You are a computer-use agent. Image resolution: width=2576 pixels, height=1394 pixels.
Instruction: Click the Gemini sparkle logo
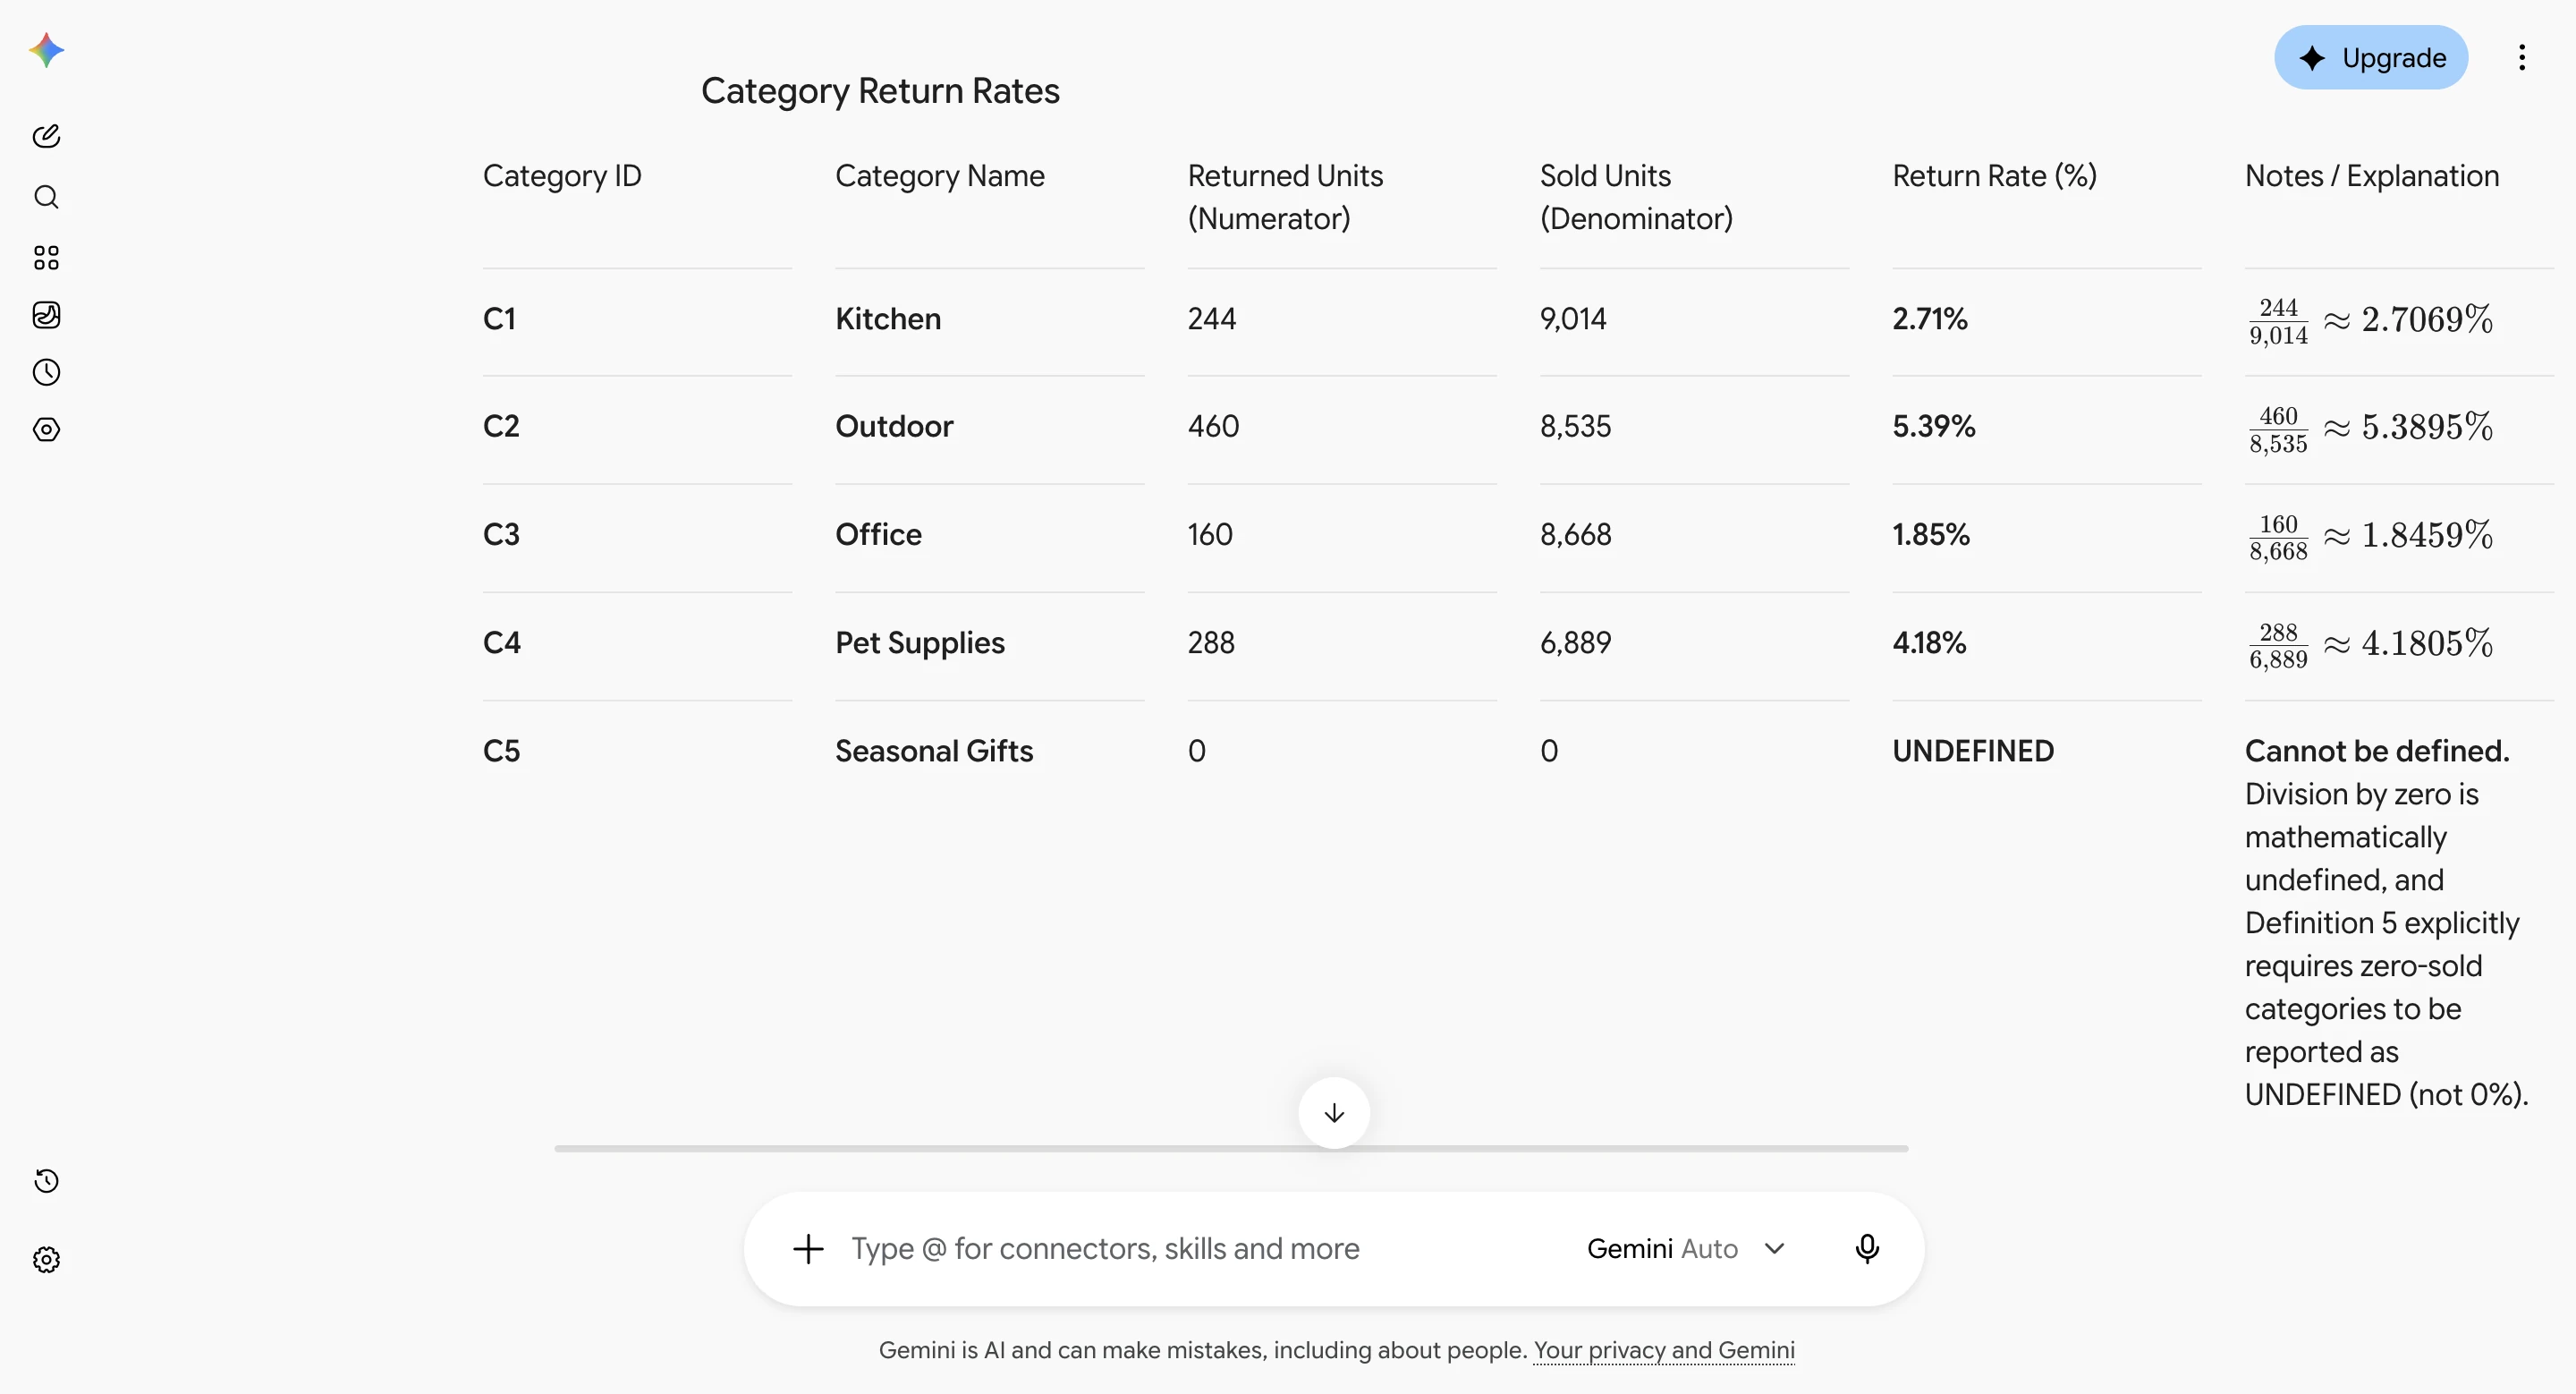tap(46, 50)
